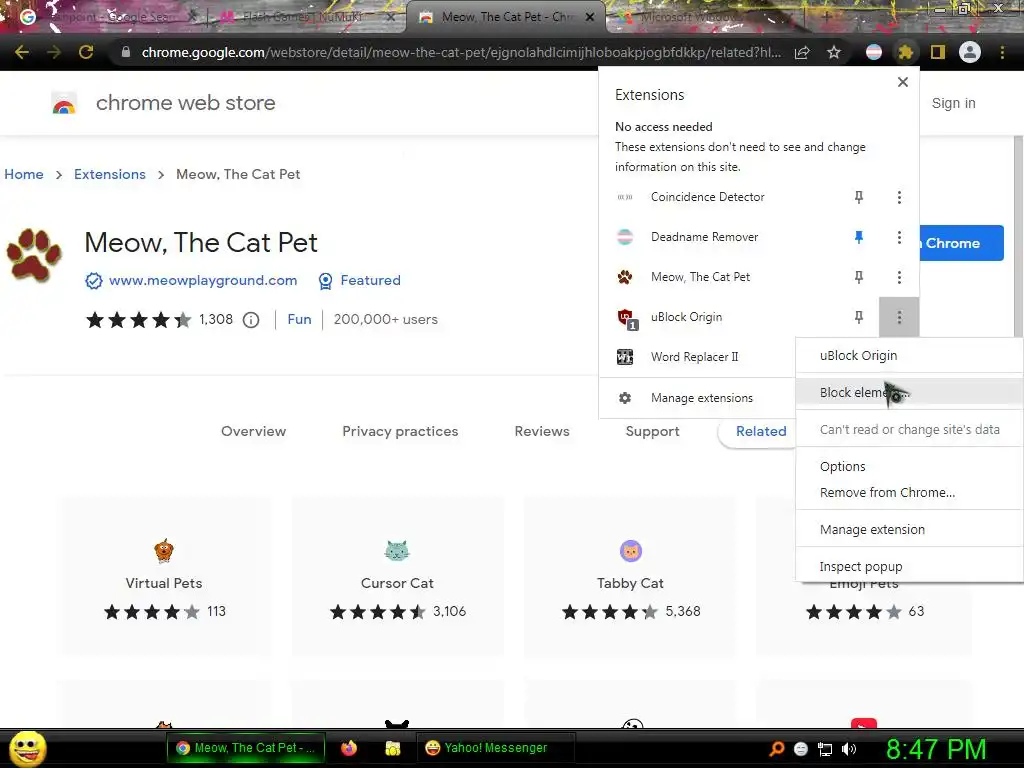Click the paw icon for Meow, The Cat Pet in the list

click(625, 277)
